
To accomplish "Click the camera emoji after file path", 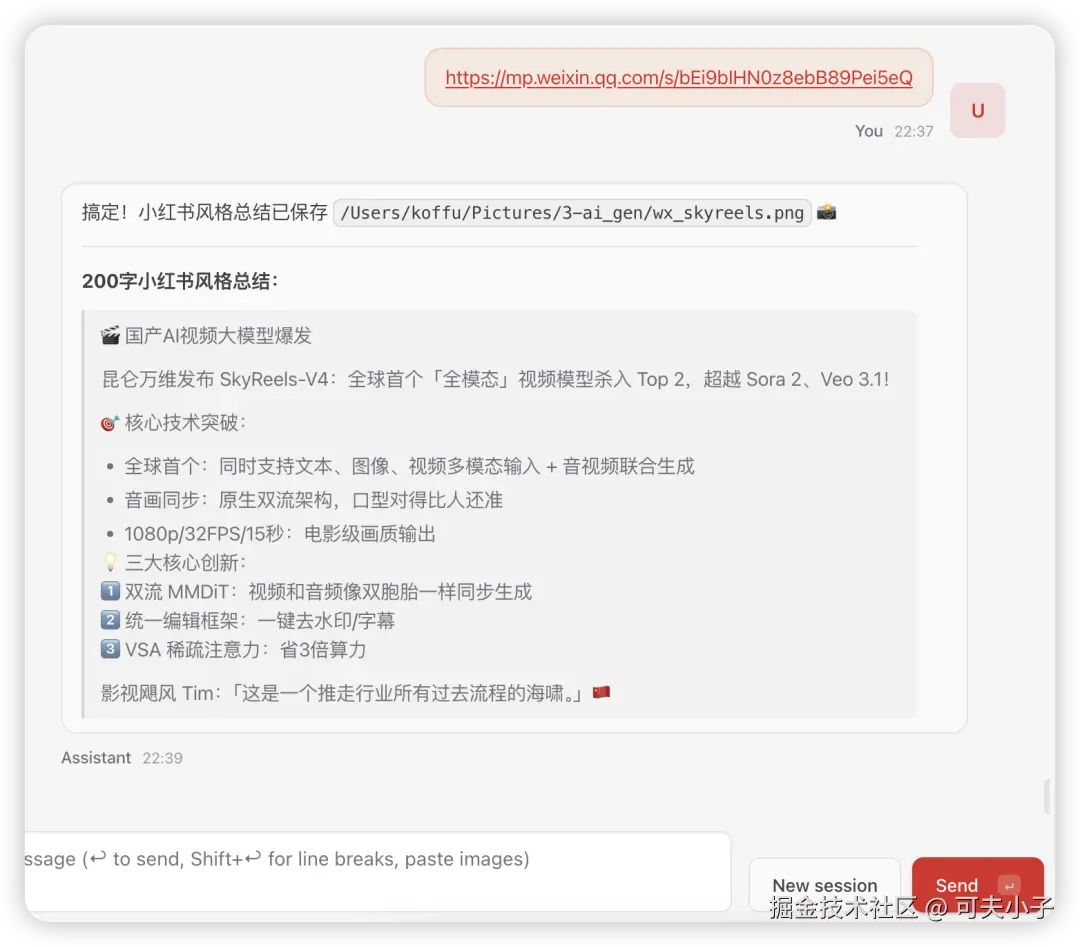I will [x=827, y=212].
